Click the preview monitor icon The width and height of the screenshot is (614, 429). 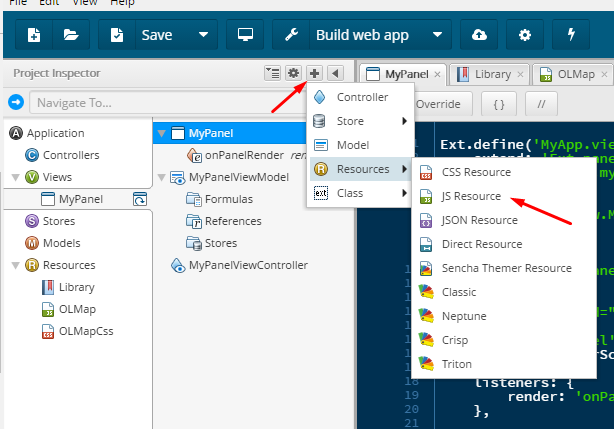(245, 35)
